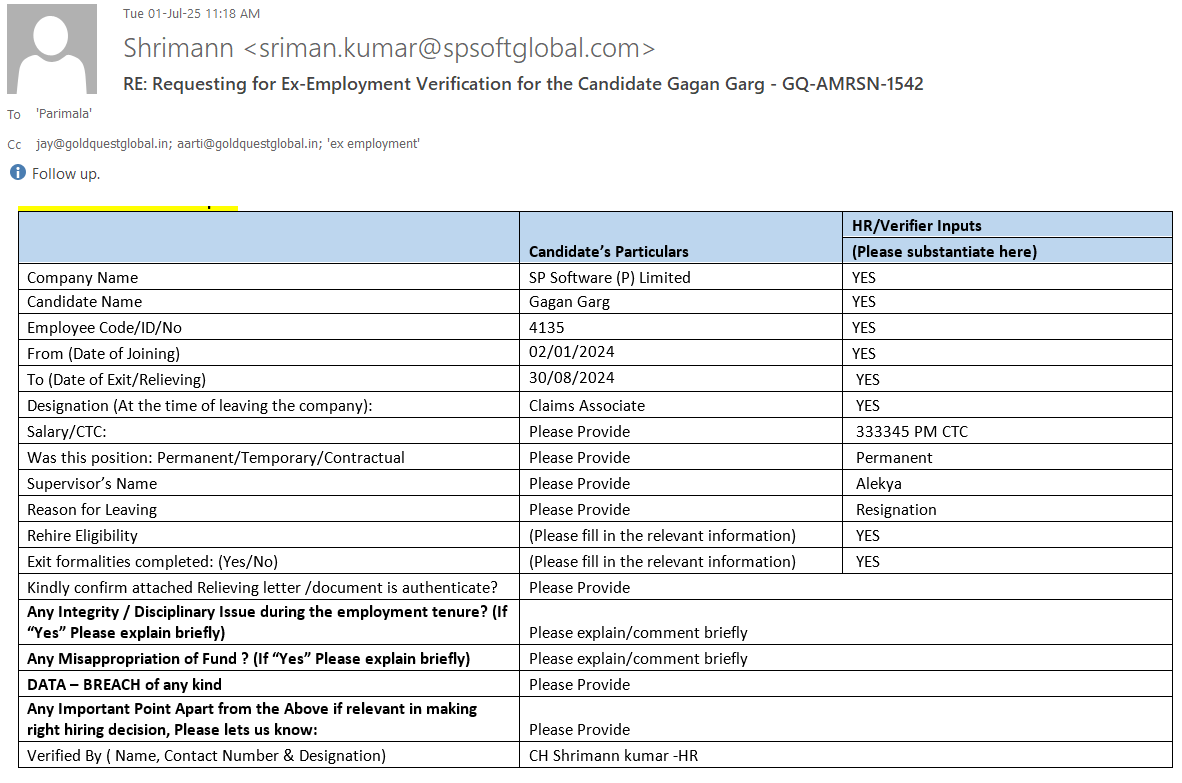The width and height of the screenshot is (1182, 783).
Task: Click the sender's profile avatar picture
Action: tap(52, 49)
